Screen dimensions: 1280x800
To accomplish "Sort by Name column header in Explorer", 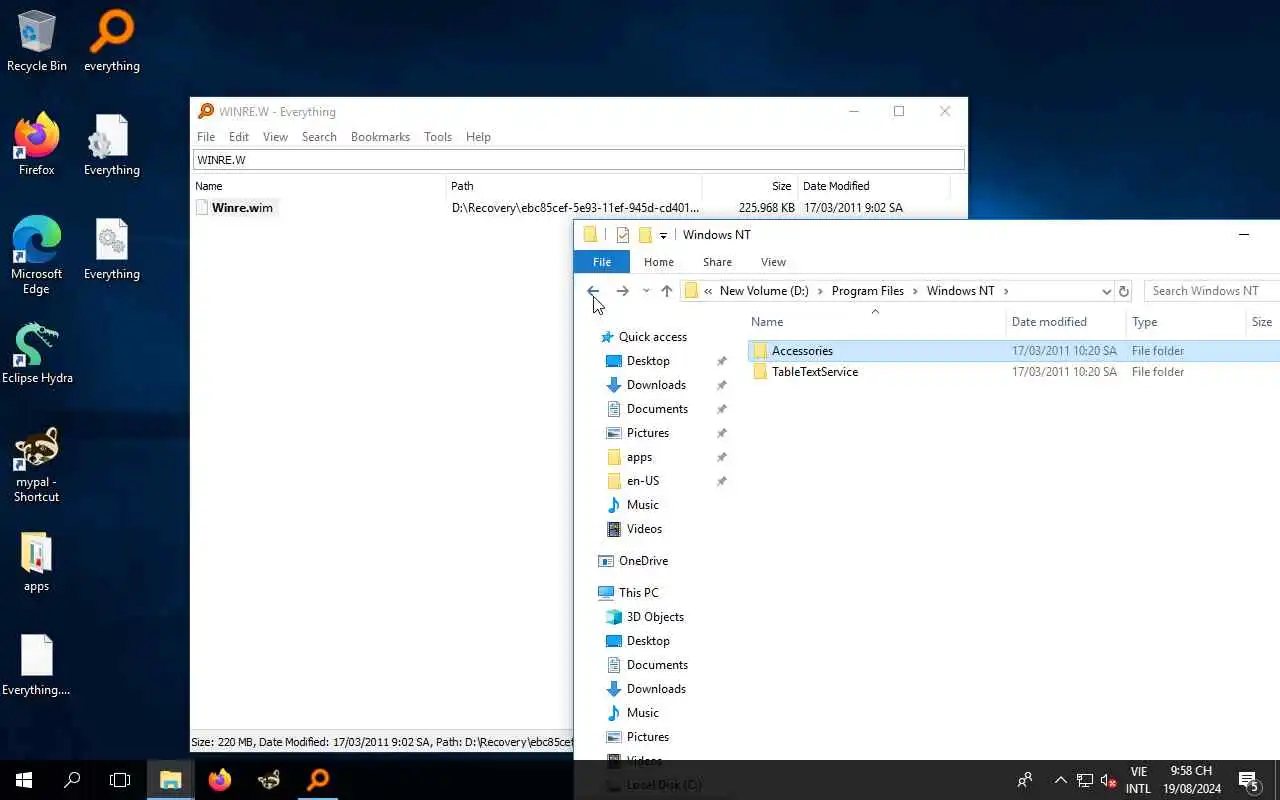I will 876,322.
